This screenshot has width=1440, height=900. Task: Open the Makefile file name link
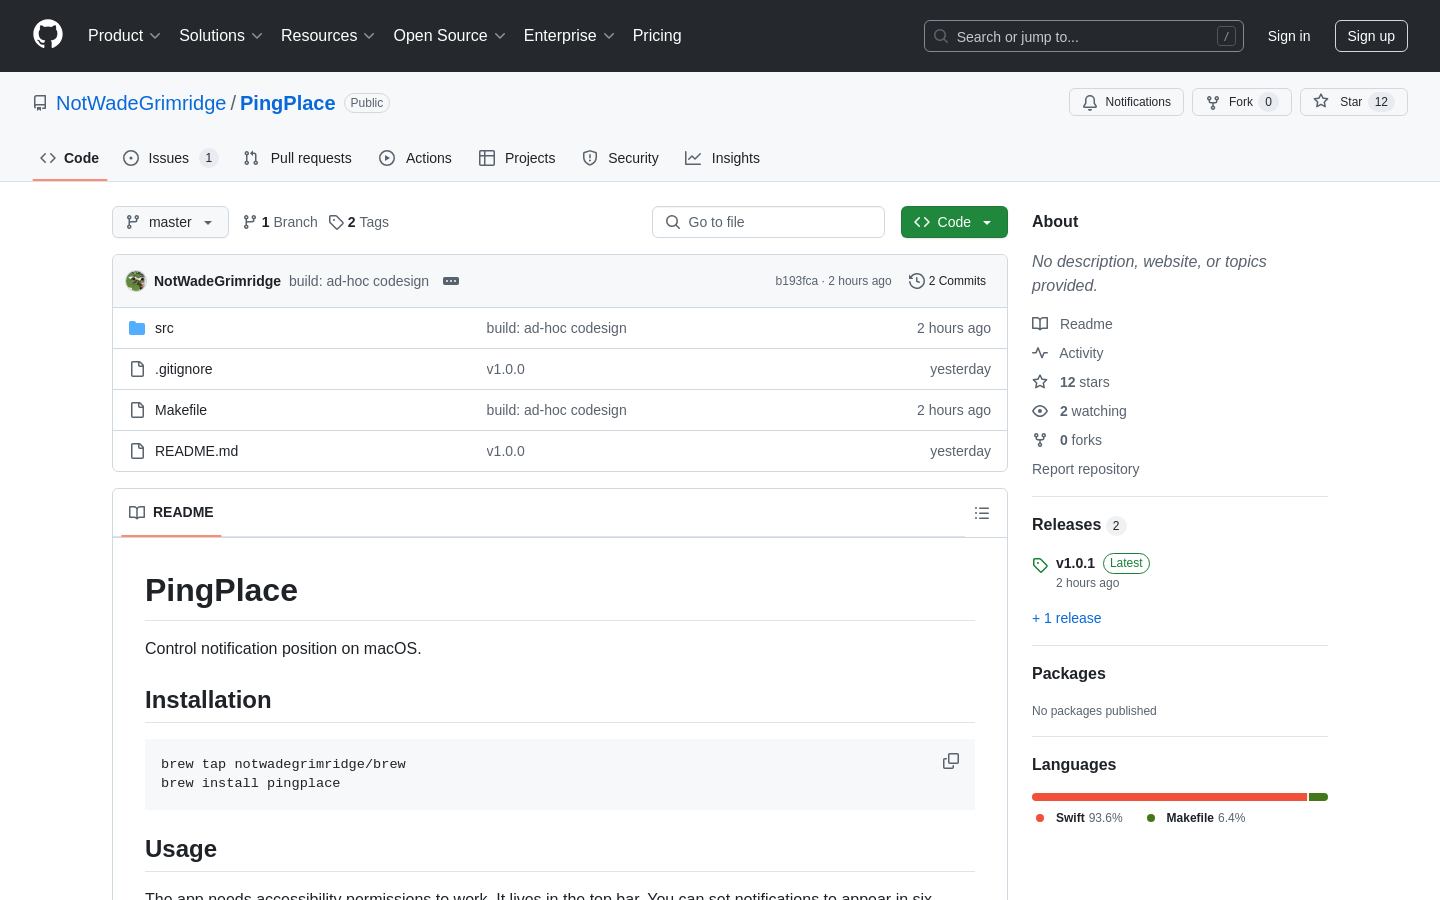(181, 410)
